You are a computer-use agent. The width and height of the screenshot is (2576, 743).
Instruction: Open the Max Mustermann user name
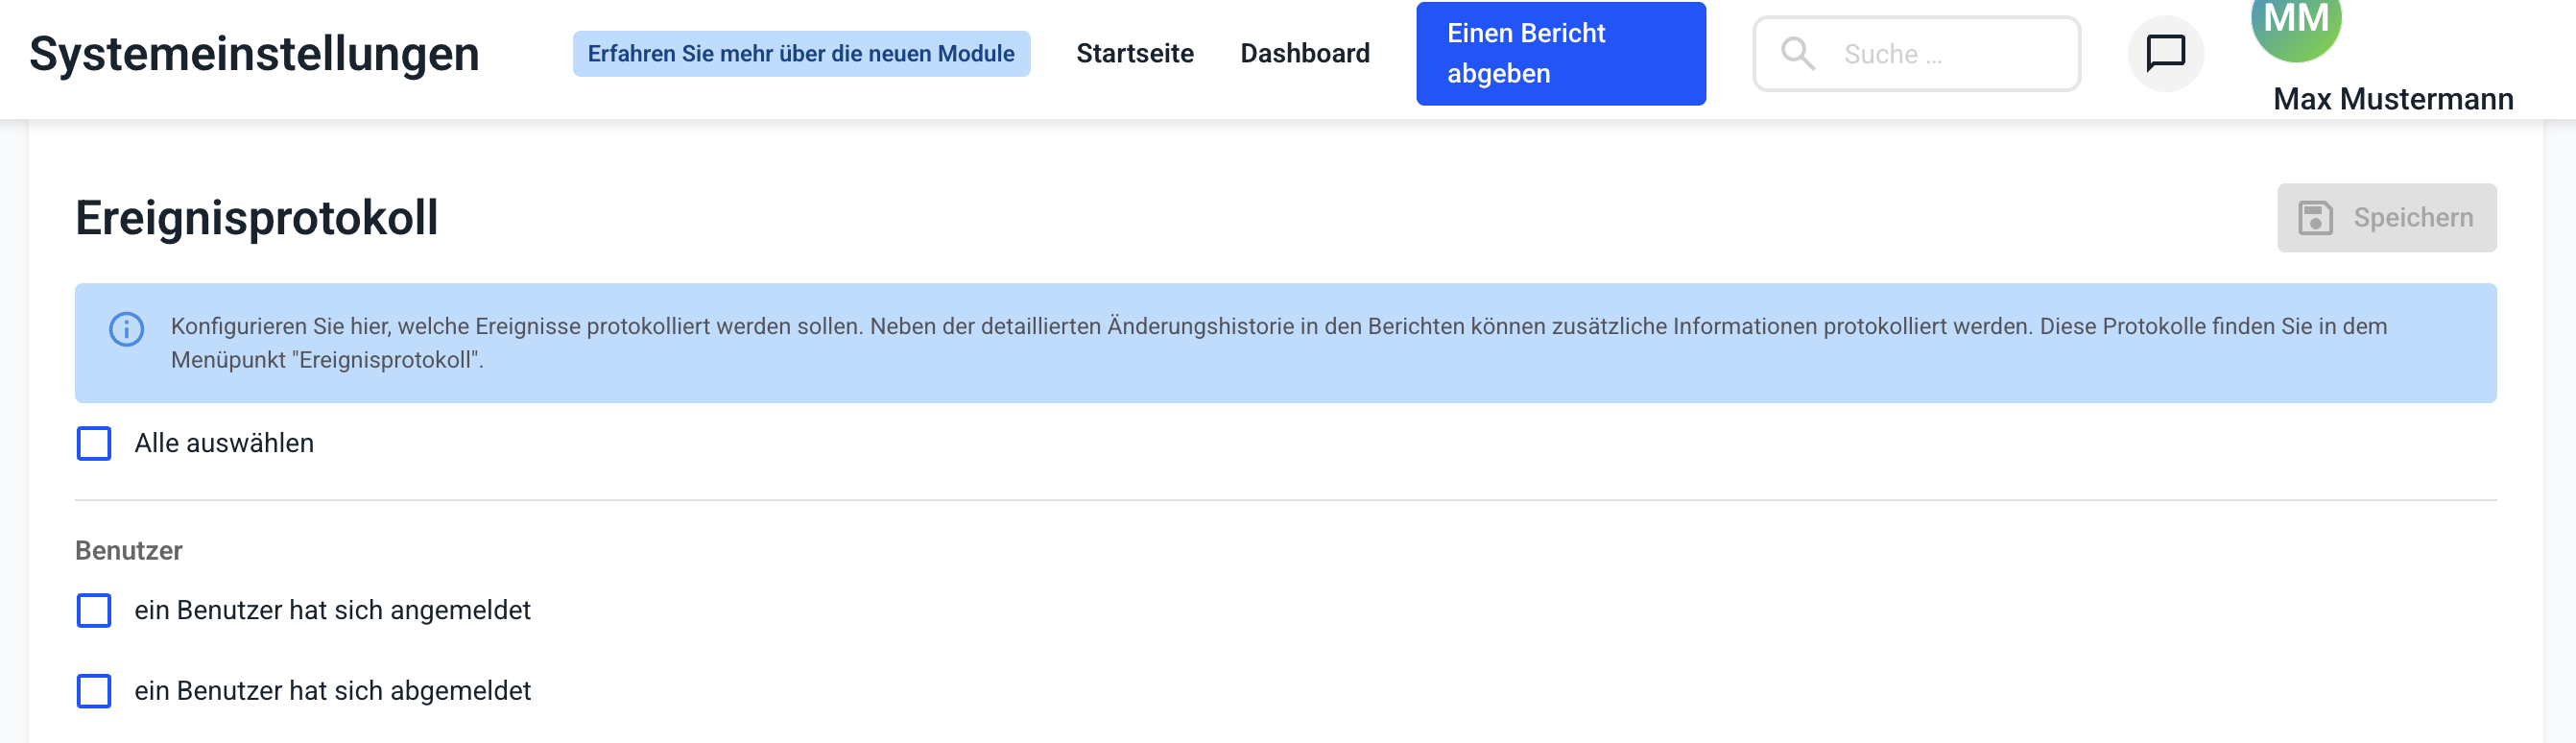(x=2392, y=99)
